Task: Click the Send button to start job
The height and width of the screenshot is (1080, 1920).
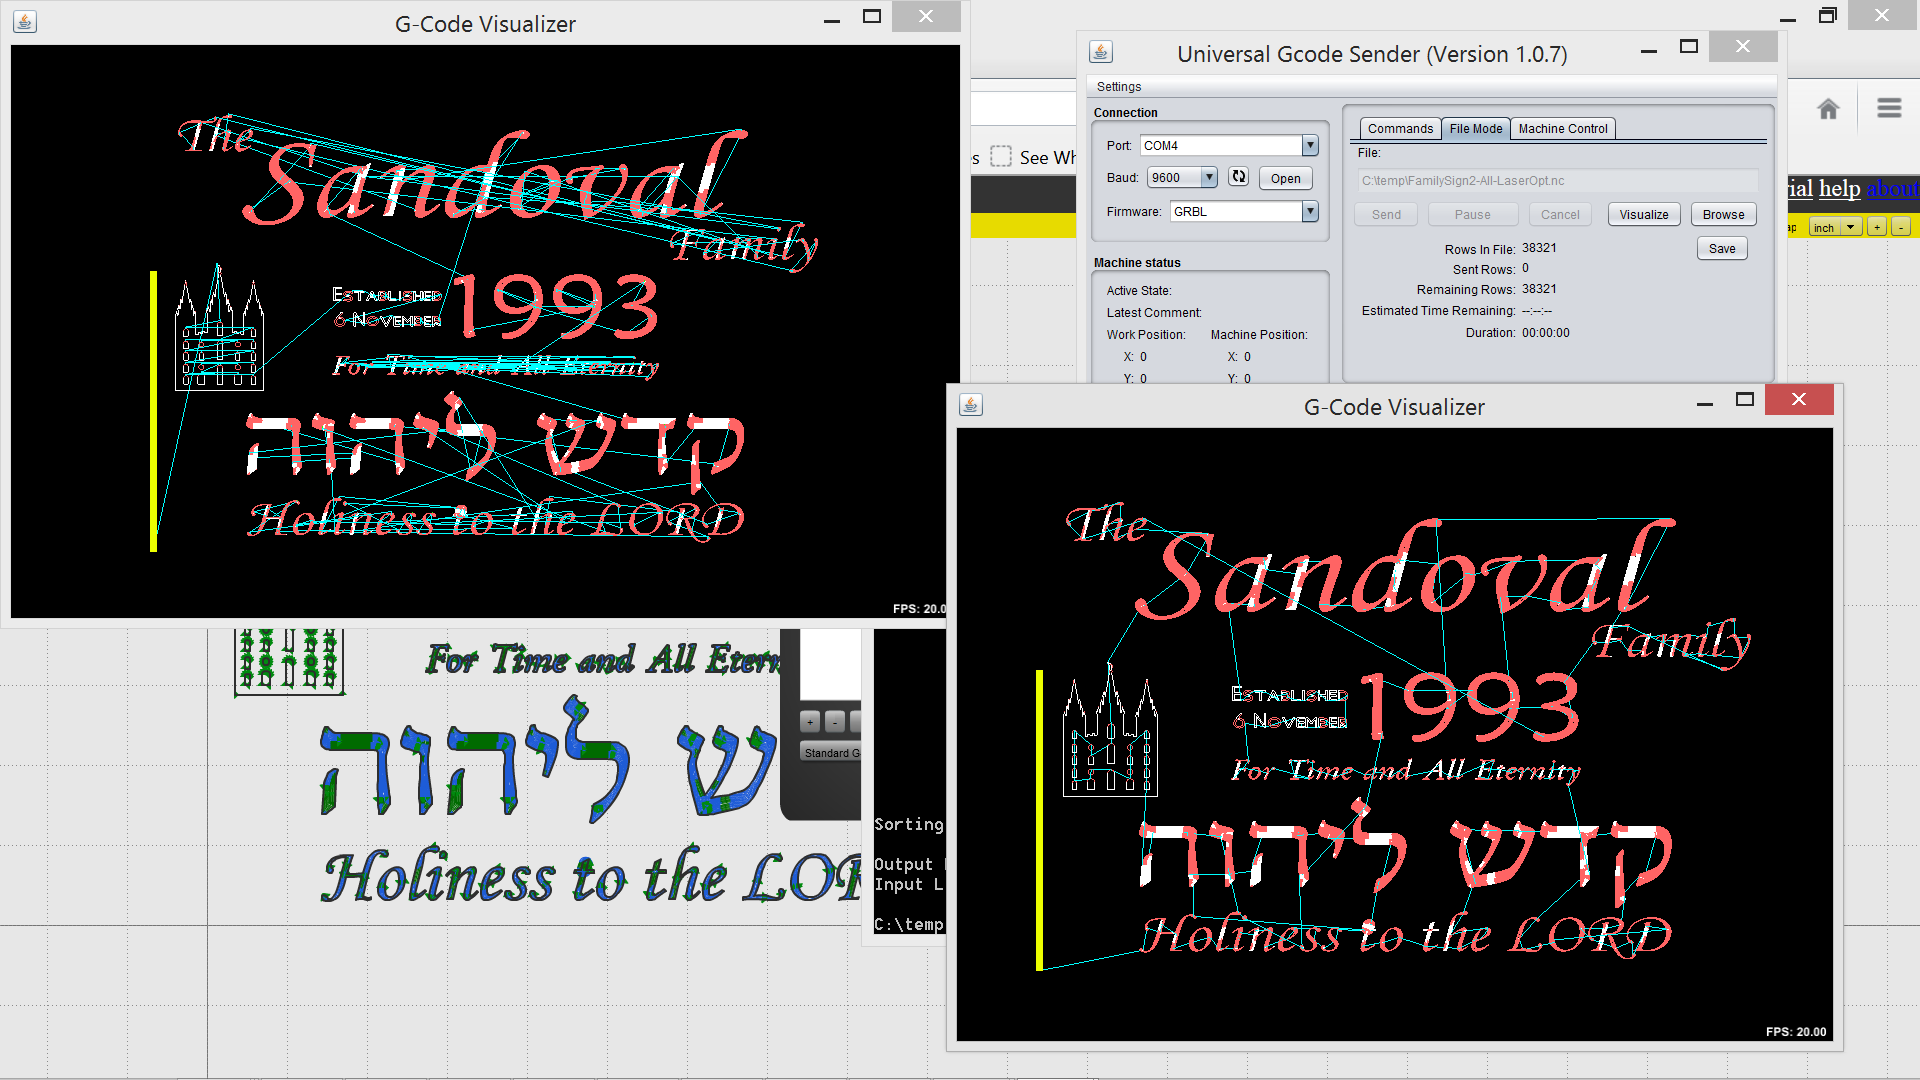Action: 1385,212
